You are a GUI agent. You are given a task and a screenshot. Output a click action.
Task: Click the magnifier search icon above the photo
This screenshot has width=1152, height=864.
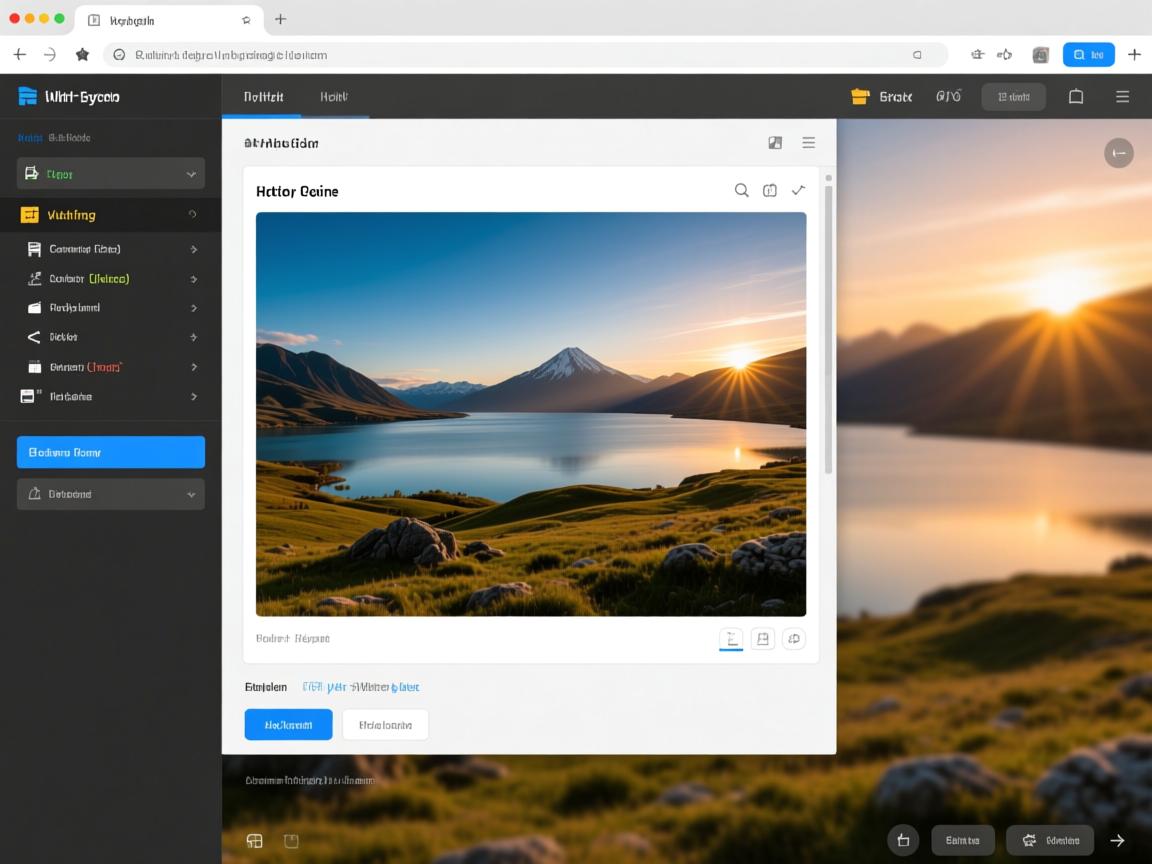(742, 190)
